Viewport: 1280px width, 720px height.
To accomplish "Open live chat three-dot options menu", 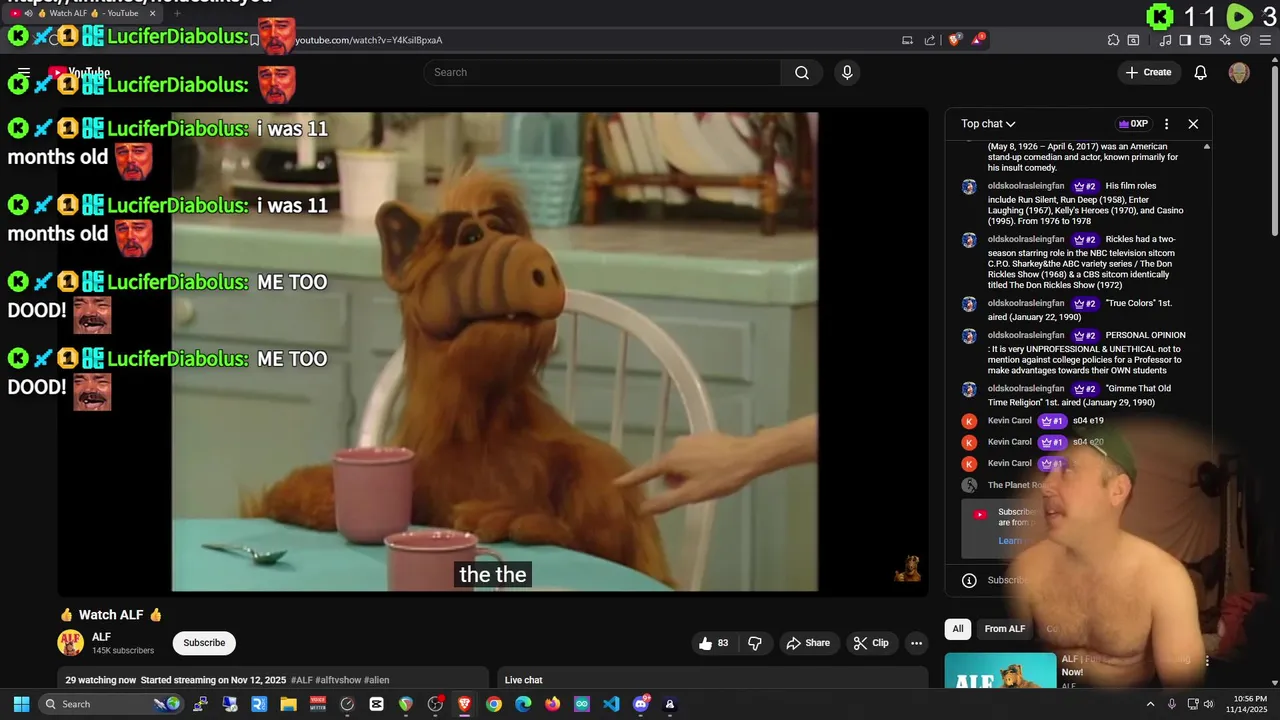I will coord(1166,124).
